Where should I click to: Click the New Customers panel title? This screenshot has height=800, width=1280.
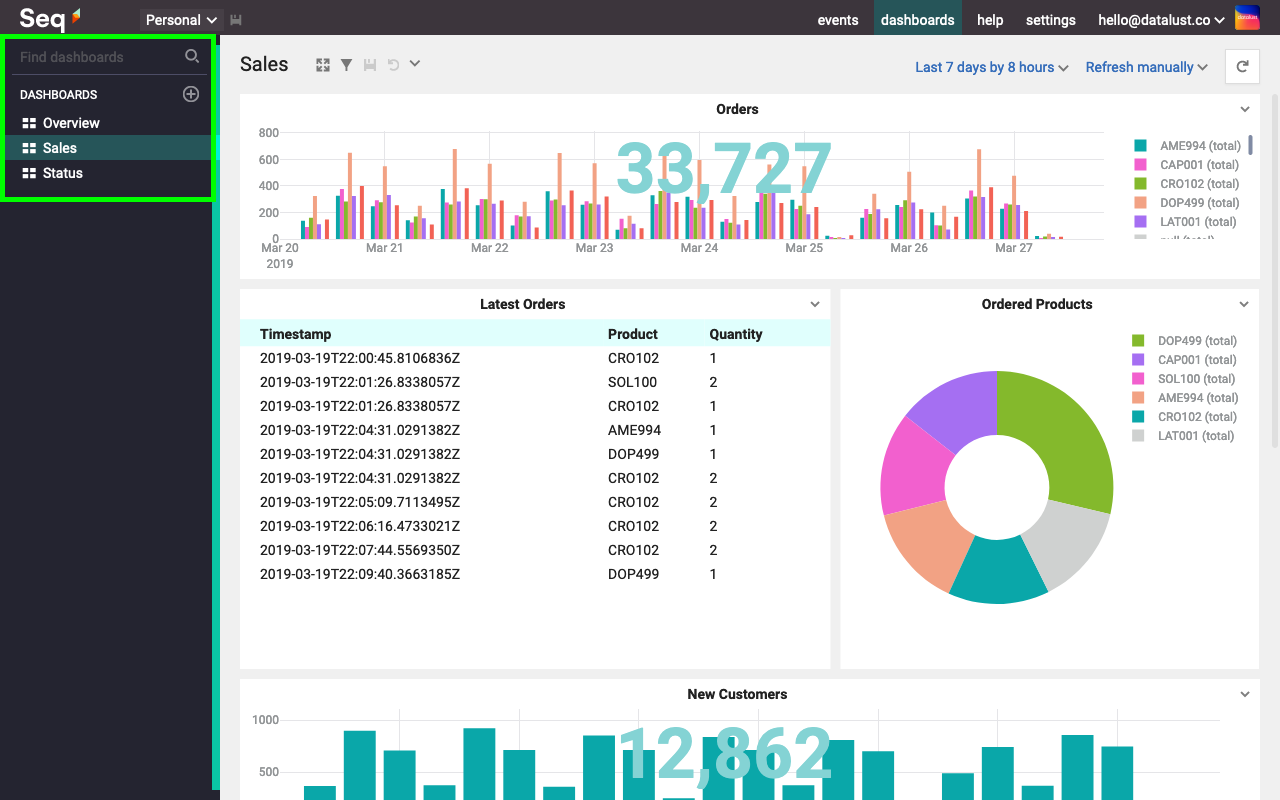pos(737,694)
